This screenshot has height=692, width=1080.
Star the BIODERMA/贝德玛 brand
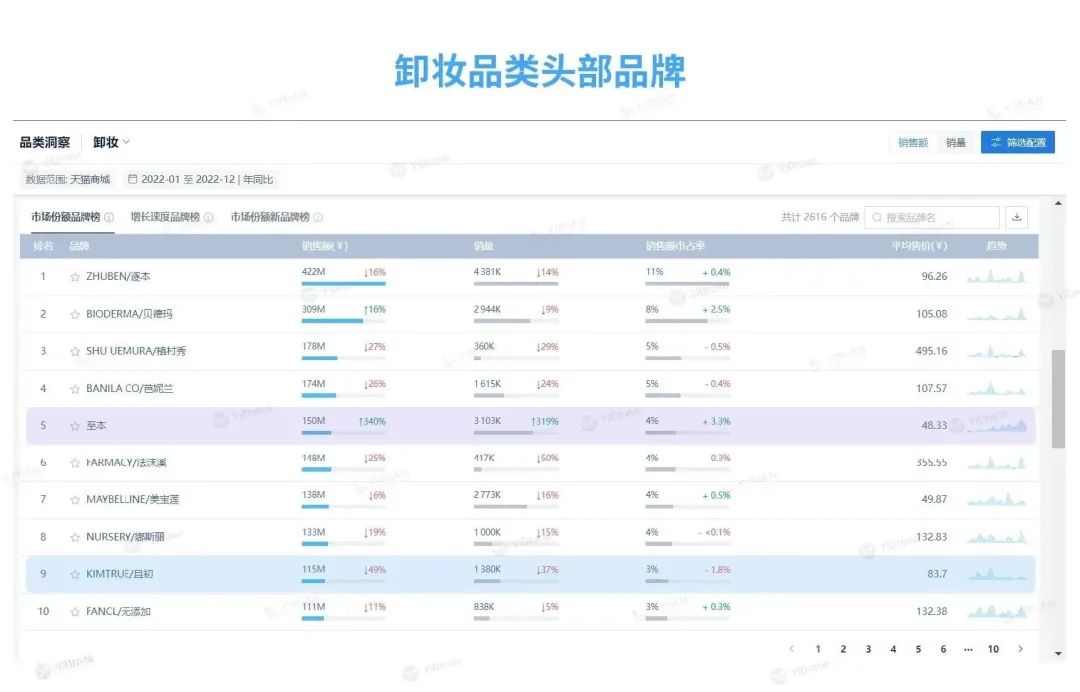[x=74, y=314]
